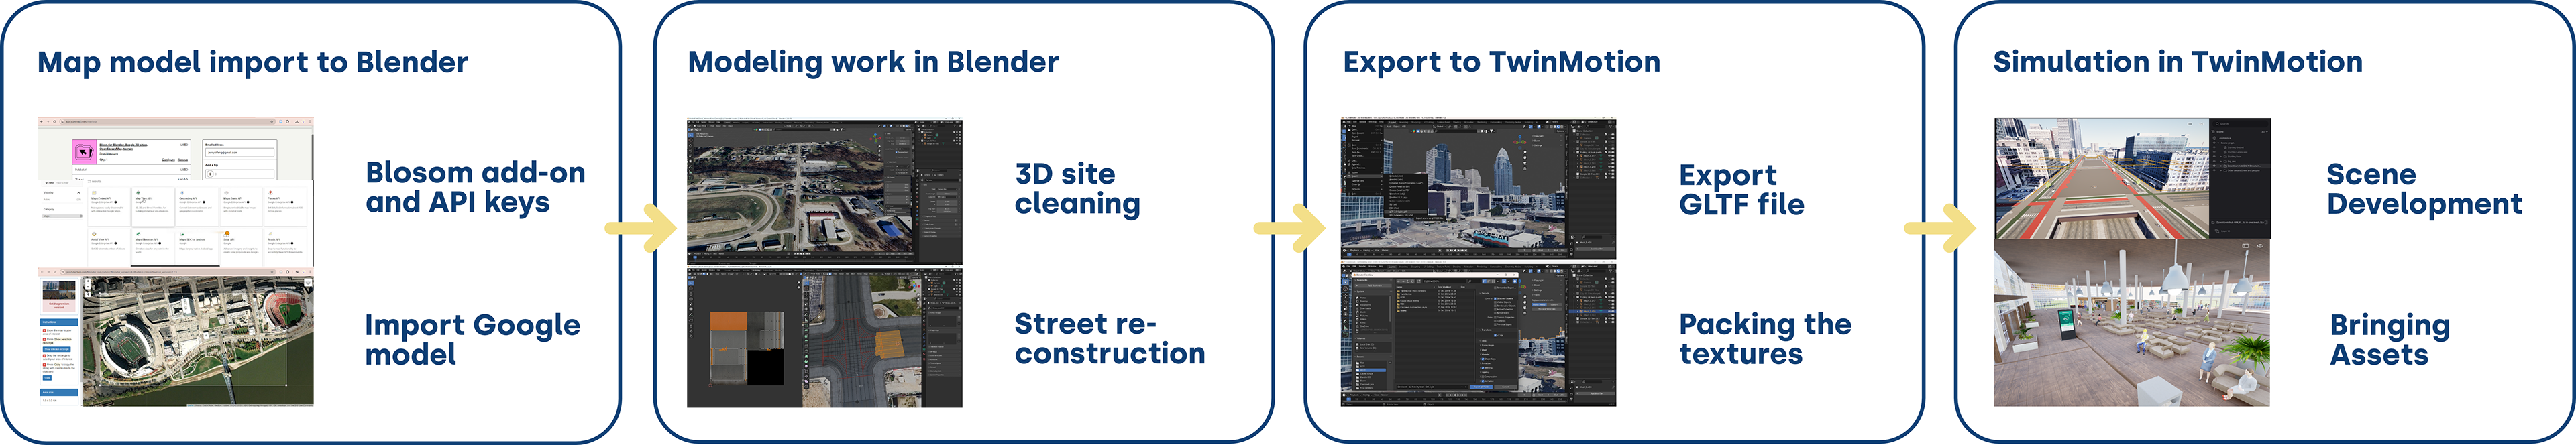Select the 'Modeling work in Blender' heading

873,62
